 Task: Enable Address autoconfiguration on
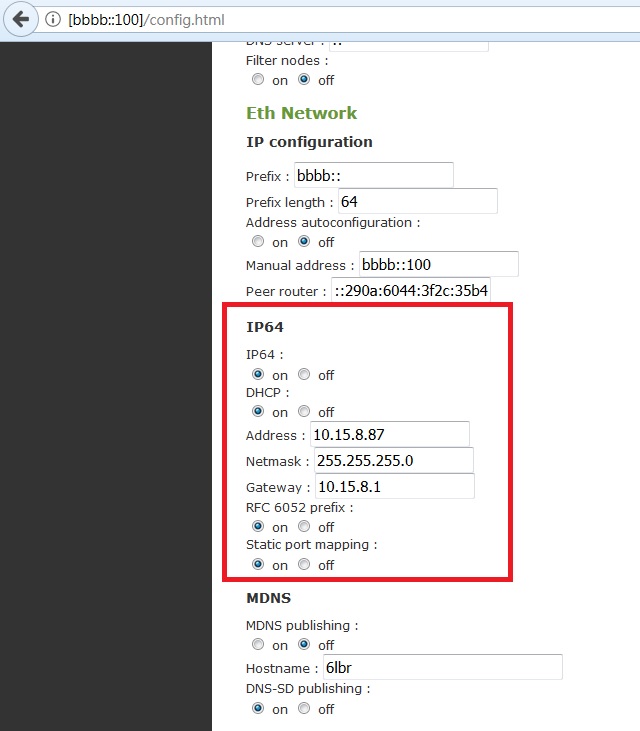coord(258,241)
